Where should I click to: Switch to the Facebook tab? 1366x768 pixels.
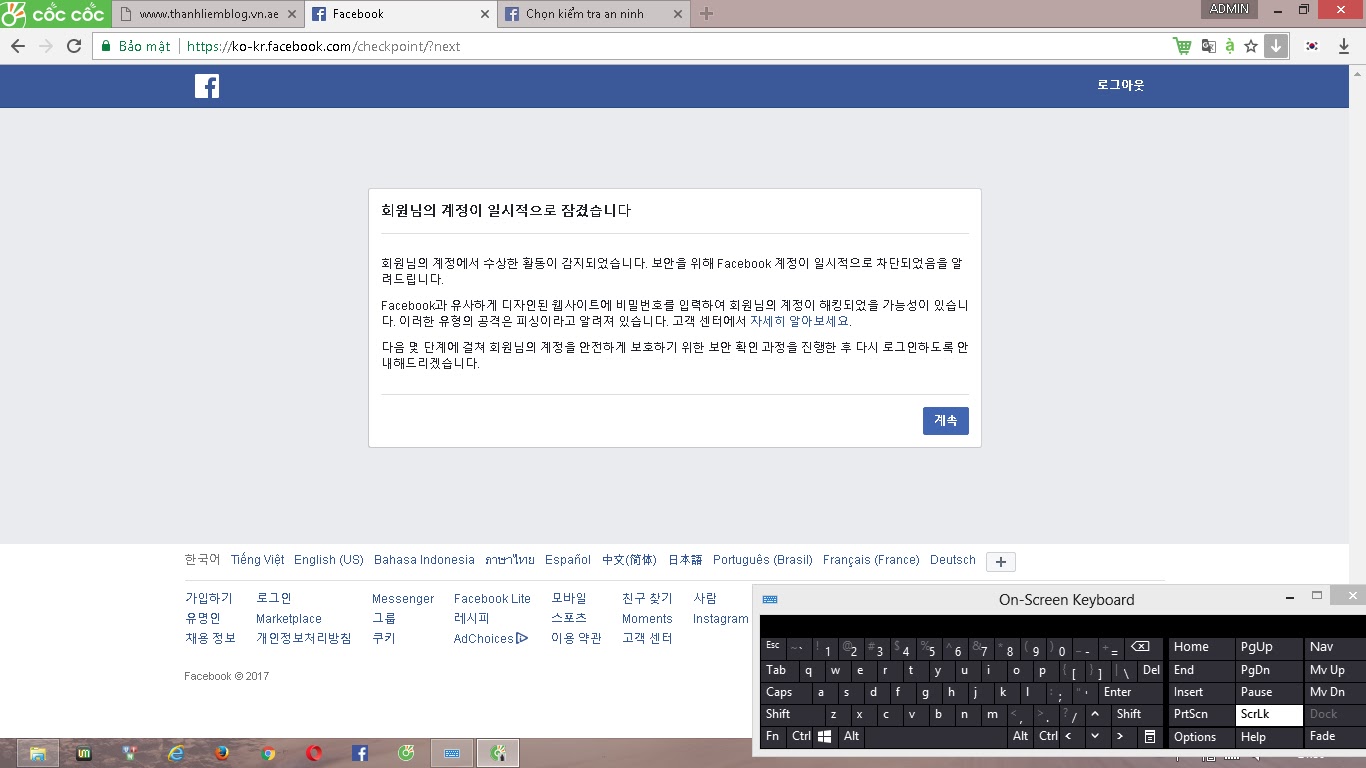(x=399, y=14)
